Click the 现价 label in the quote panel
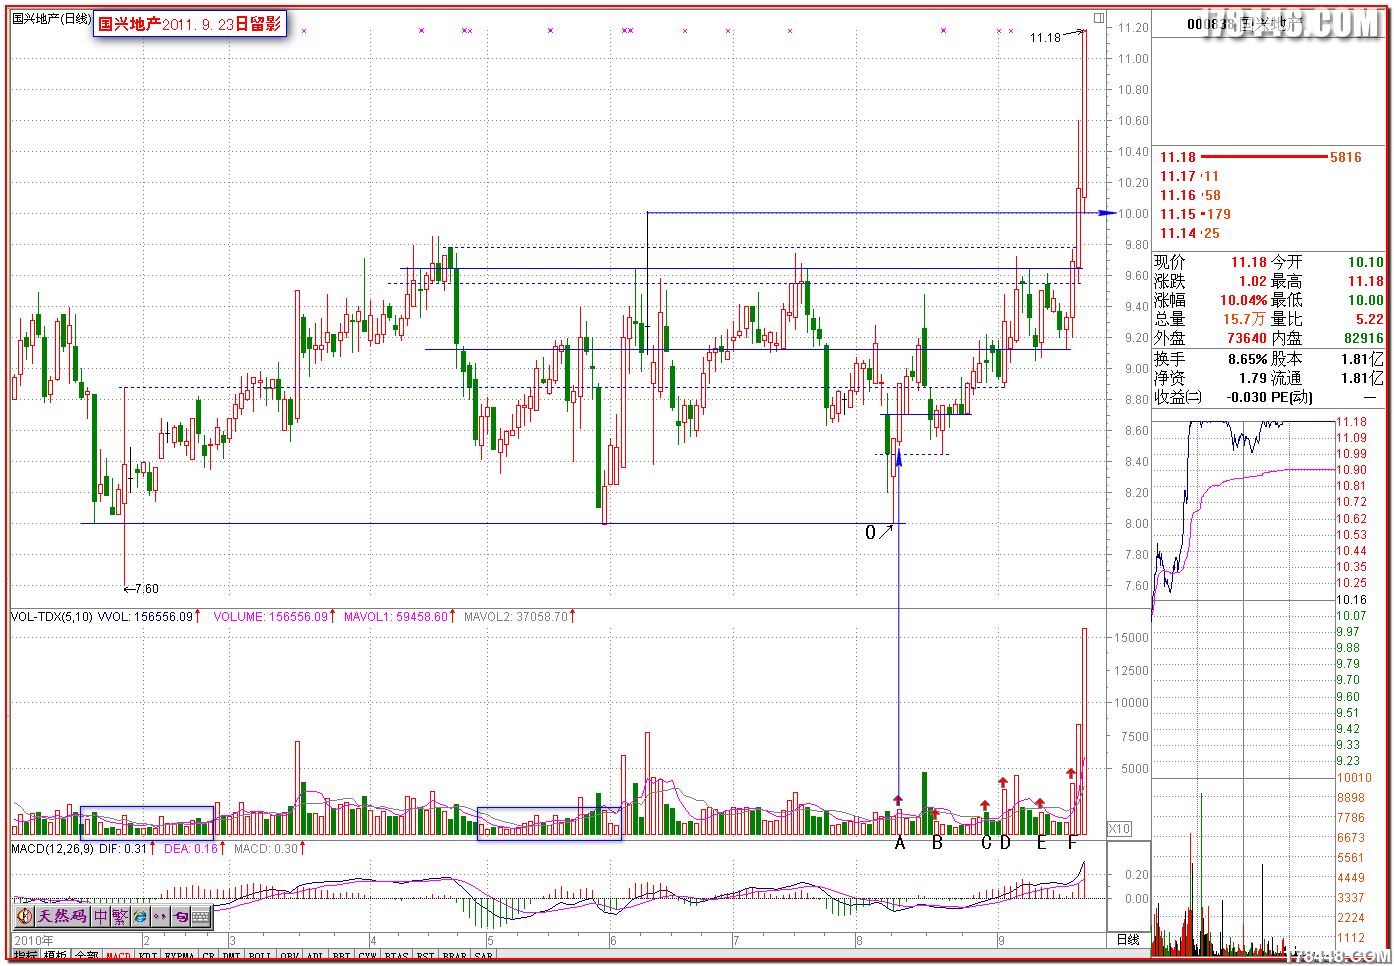1394x966 pixels. pos(1170,262)
